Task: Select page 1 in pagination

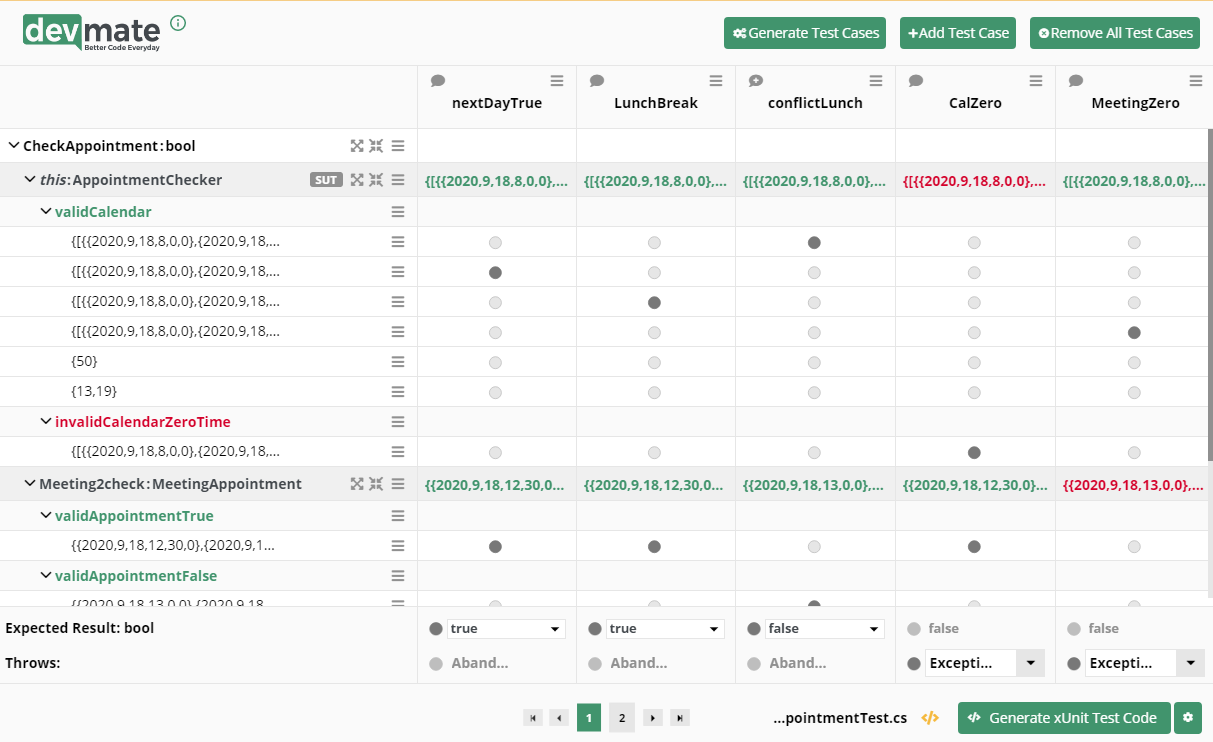Action: 589,718
